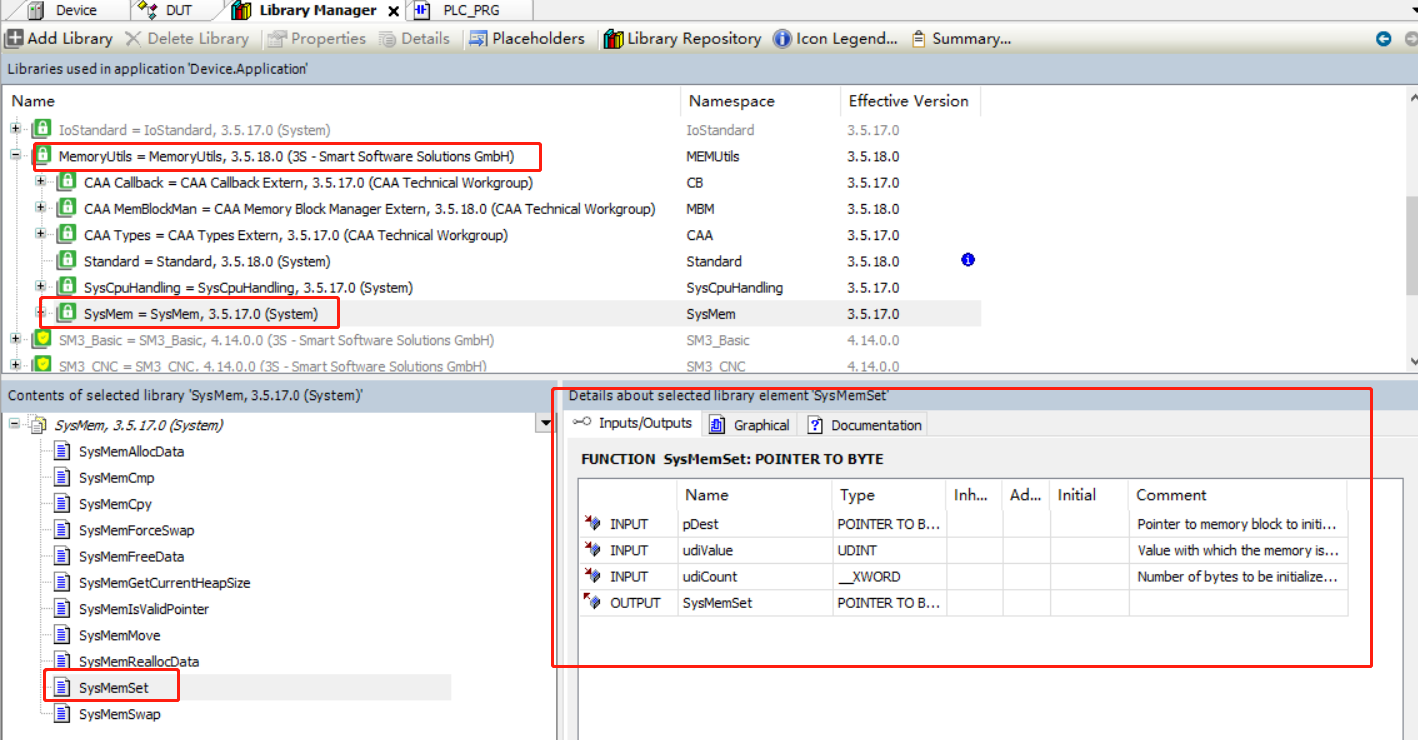Click the MemoryUtils library lock icon
1418x740 pixels.
(42, 156)
